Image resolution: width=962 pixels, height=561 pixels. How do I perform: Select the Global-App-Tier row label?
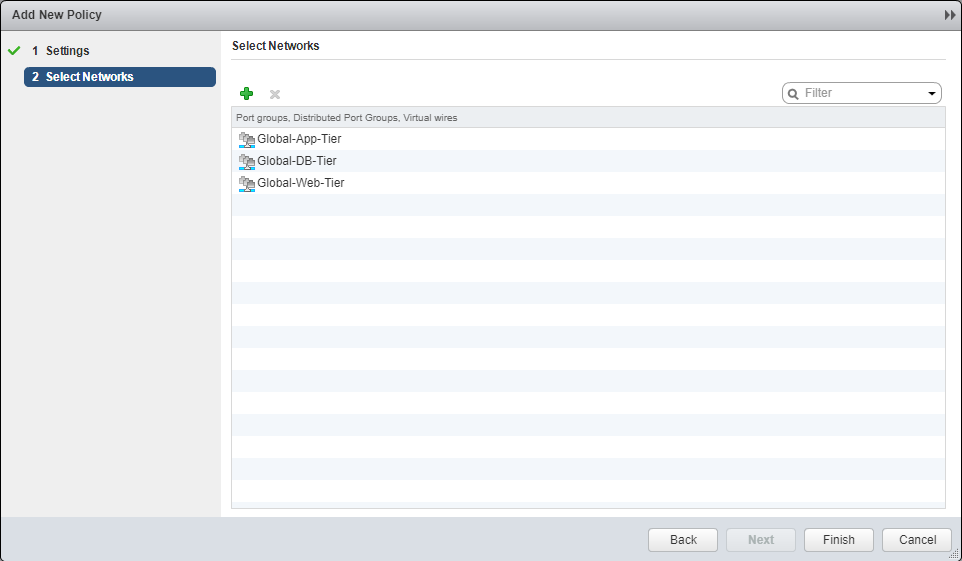tap(299, 139)
